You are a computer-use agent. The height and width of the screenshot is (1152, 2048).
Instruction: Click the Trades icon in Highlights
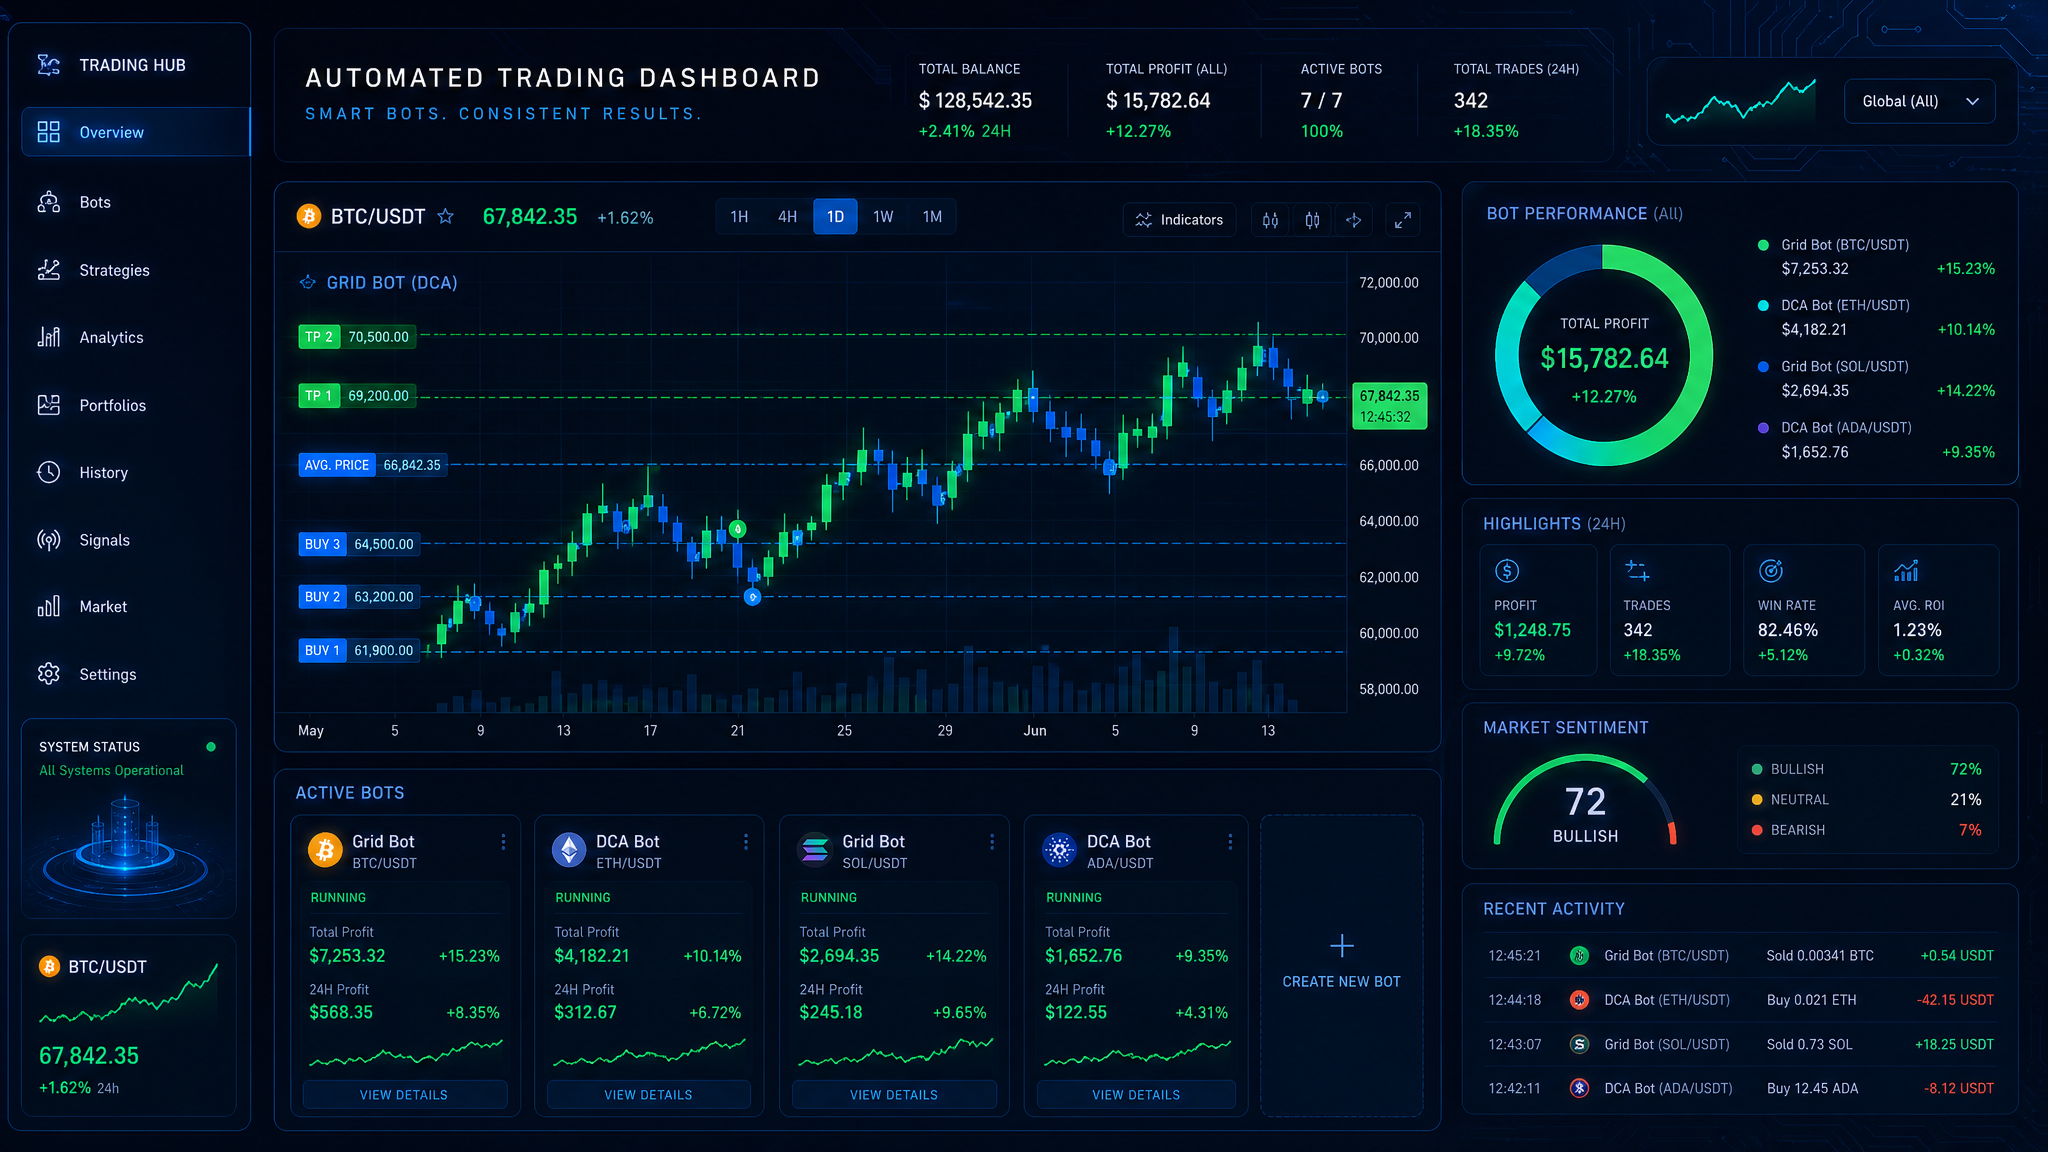pos(1637,571)
